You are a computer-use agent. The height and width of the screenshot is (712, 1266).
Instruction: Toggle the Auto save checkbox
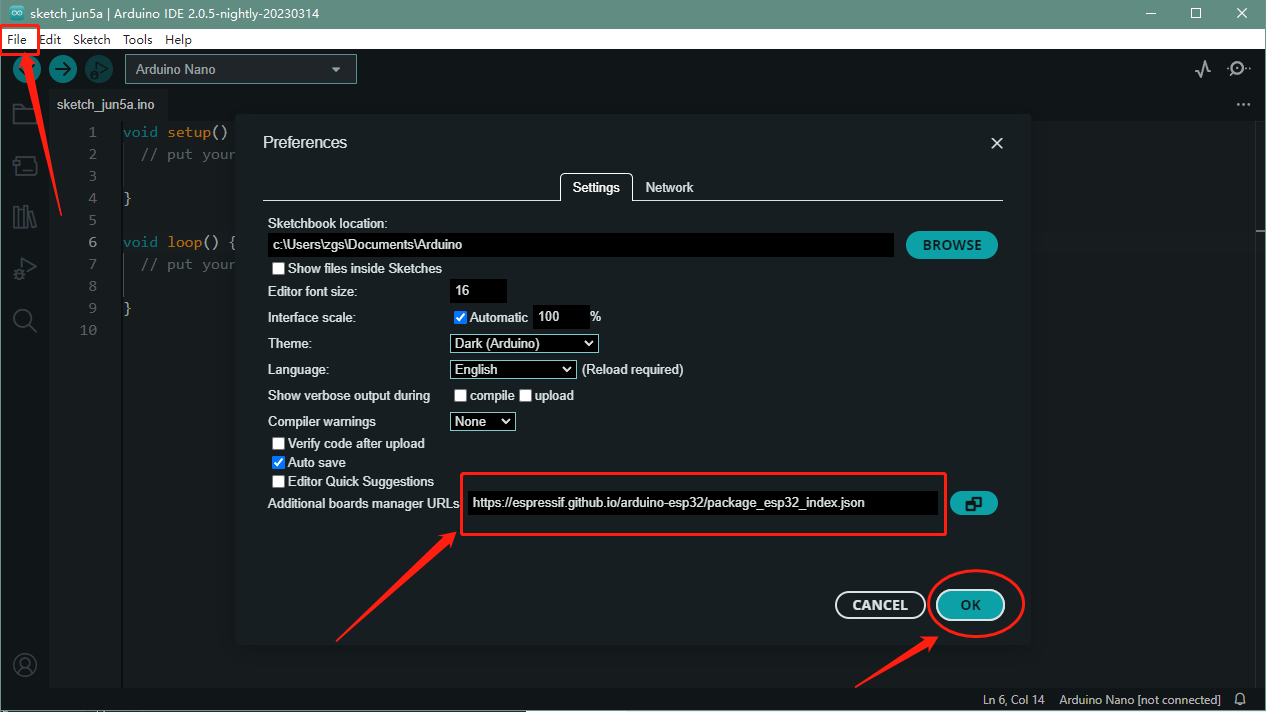[x=278, y=463]
